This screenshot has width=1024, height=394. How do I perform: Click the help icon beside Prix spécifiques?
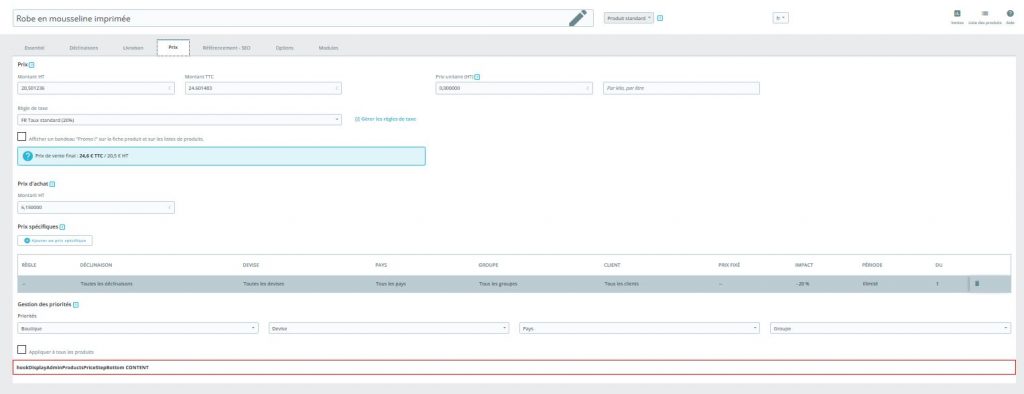[62, 227]
